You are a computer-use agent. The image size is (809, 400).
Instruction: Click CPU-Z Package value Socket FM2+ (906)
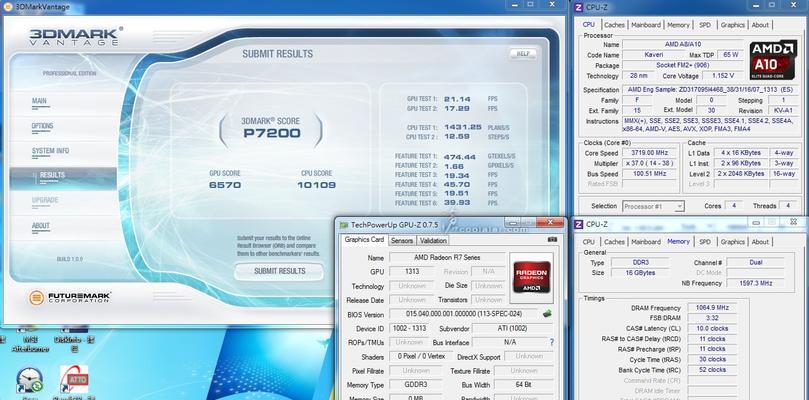[x=683, y=66]
